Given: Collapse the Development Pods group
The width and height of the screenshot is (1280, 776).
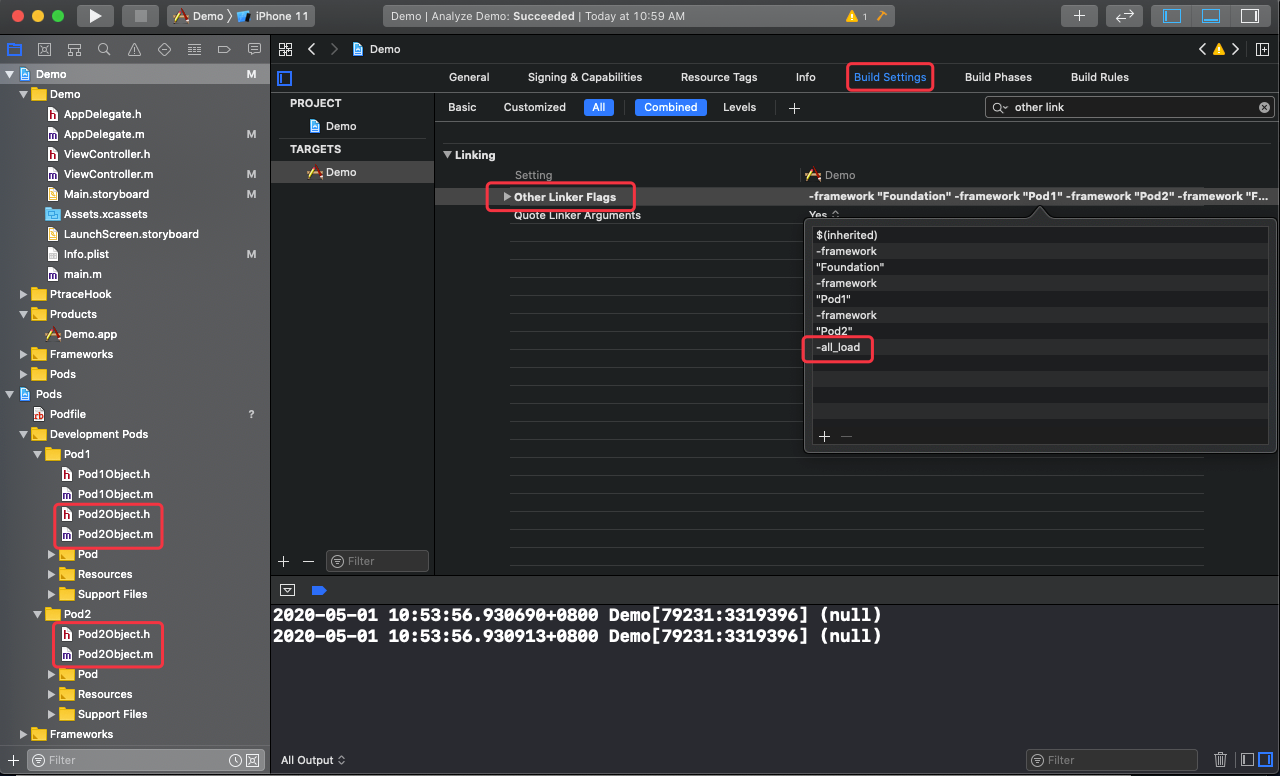Looking at the screenshot, I should [x=24, y=434].
